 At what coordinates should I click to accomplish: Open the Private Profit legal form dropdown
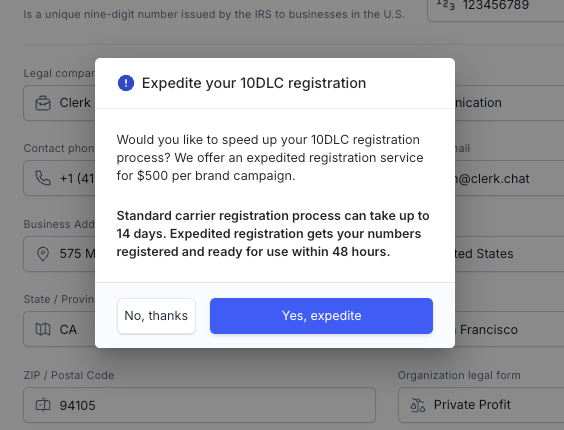coord(481,405)
